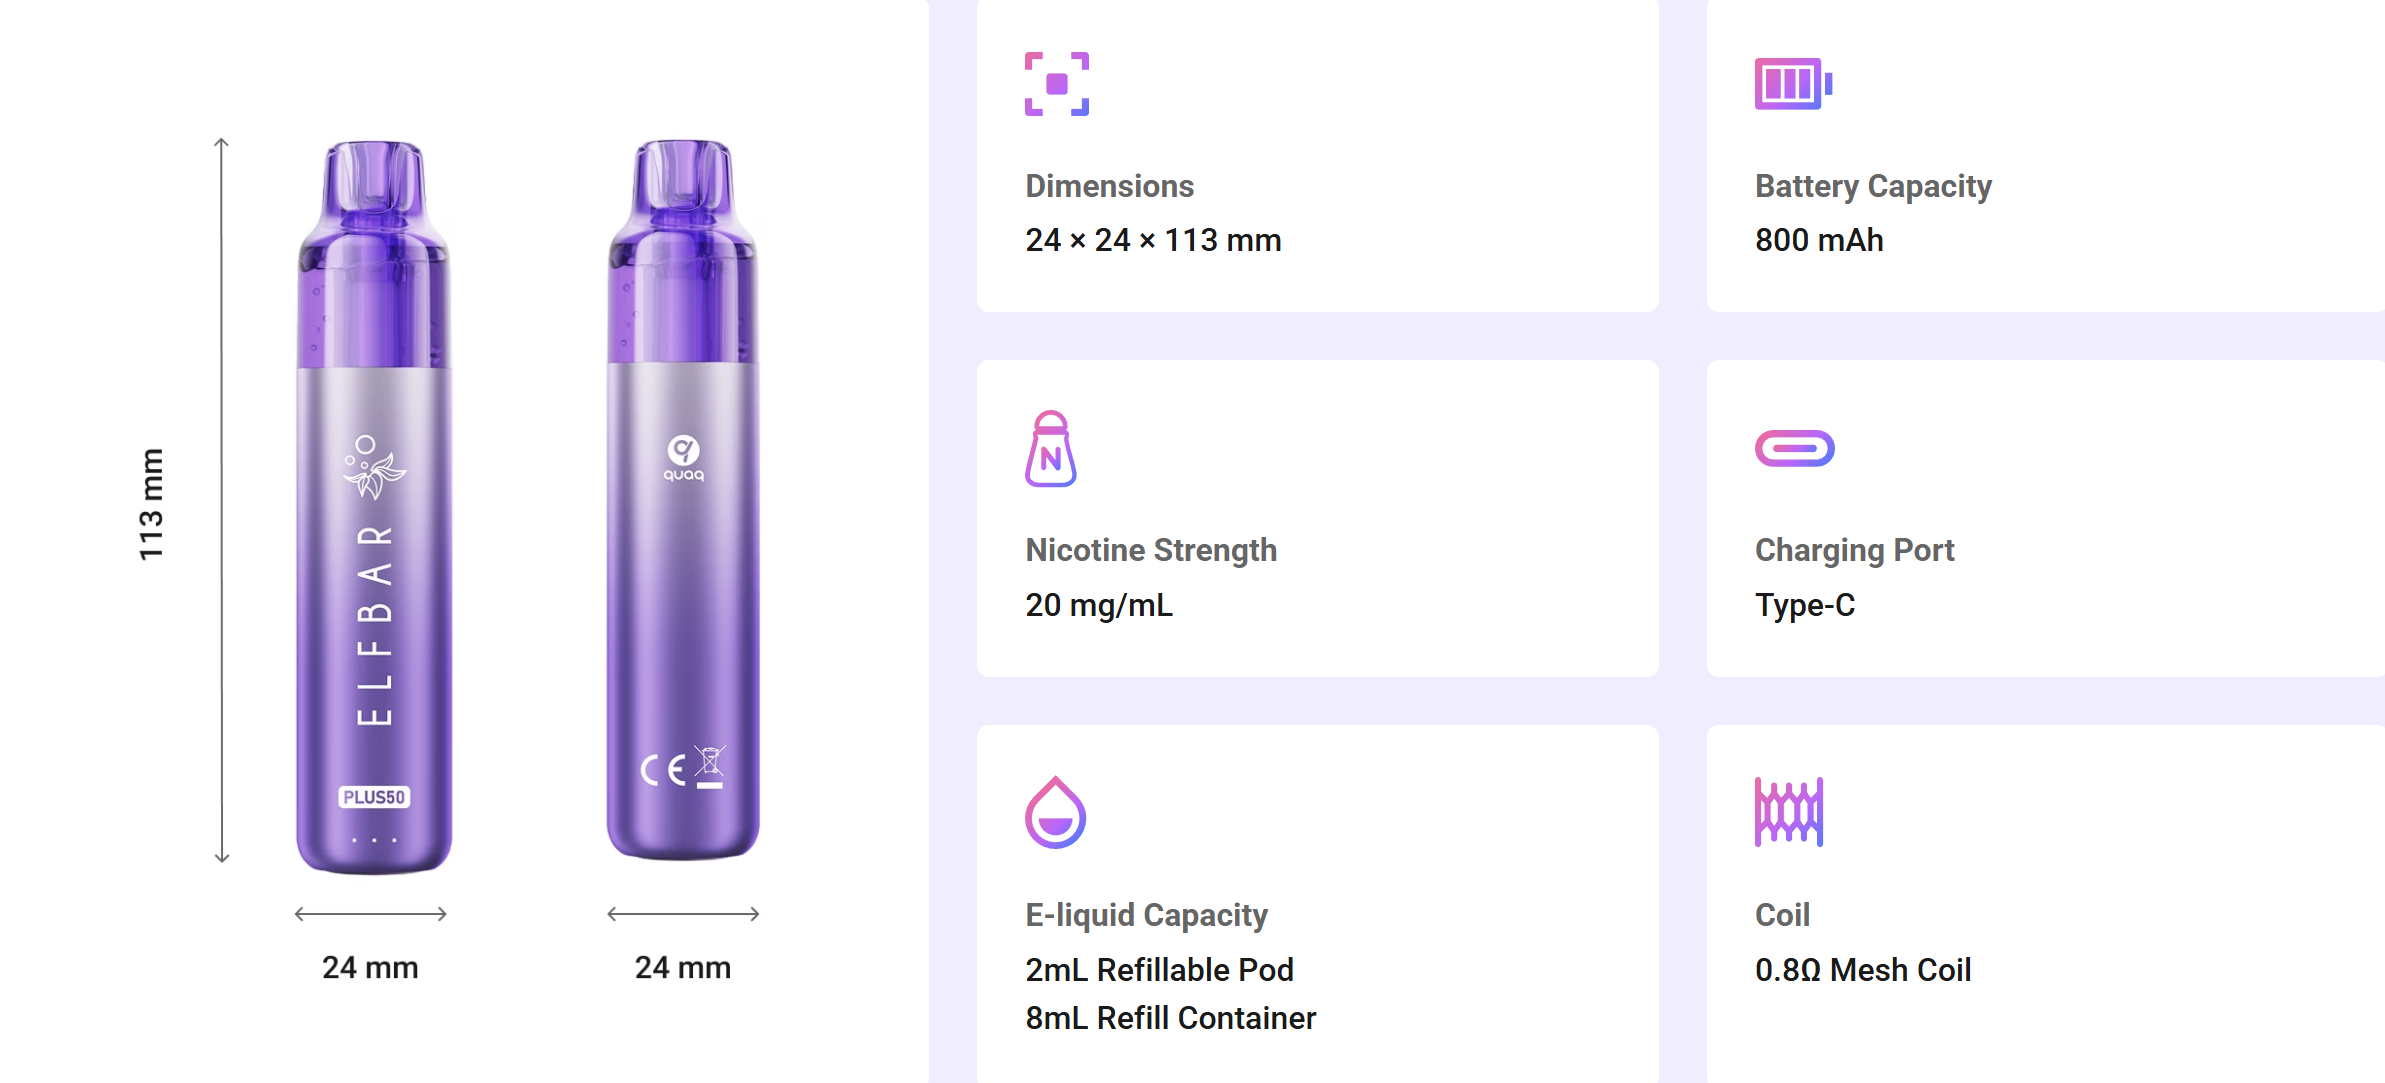Image resolution: width=2385 pixels, height=1083 pixels.
Task: Click the Battery Capacity battery icon
Action: click(x=1793, y=84)
